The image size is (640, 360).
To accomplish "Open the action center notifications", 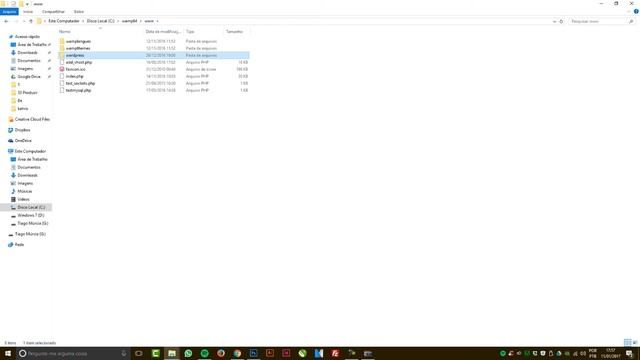I will click(629, 353).
